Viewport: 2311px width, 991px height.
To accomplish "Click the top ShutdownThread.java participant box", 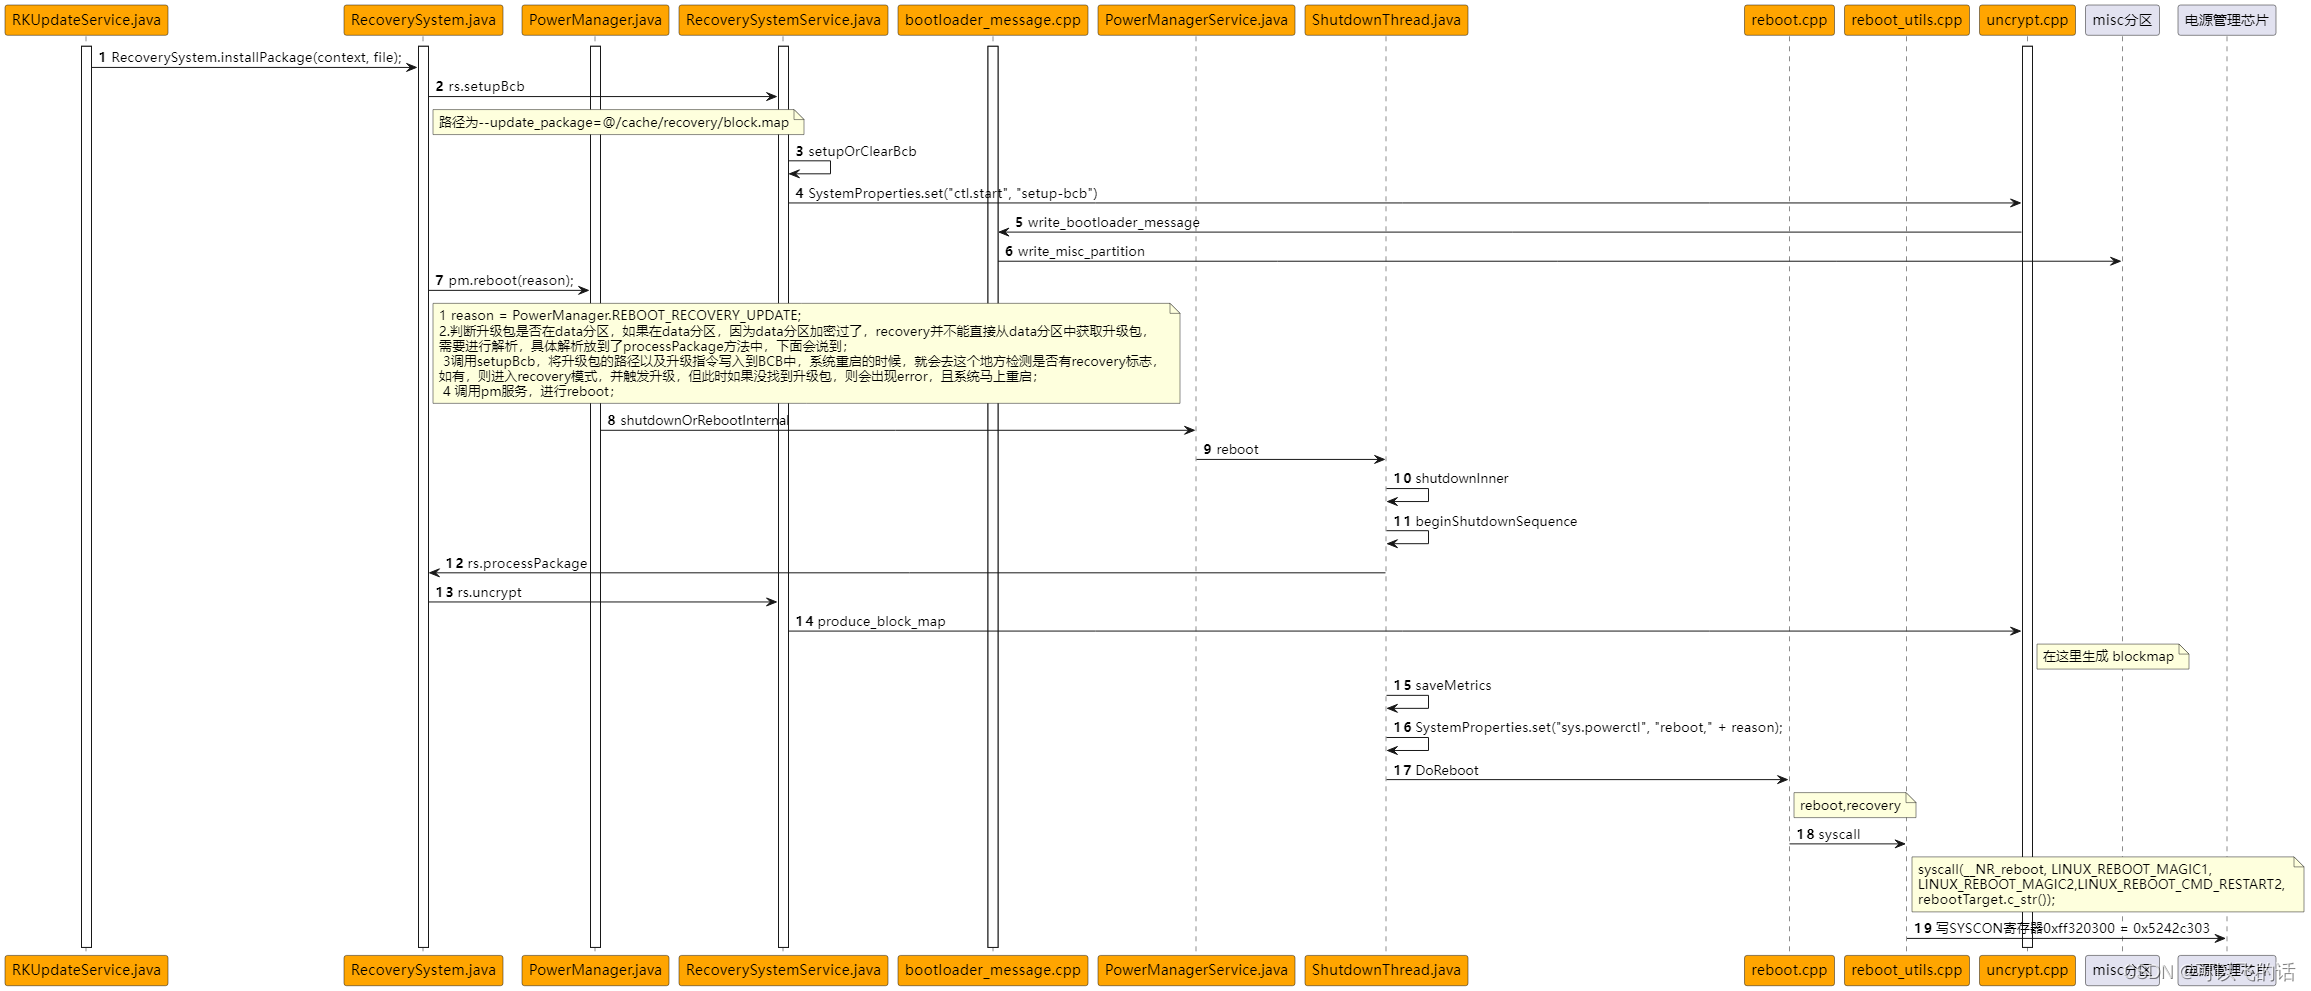I will [1386, 20].
